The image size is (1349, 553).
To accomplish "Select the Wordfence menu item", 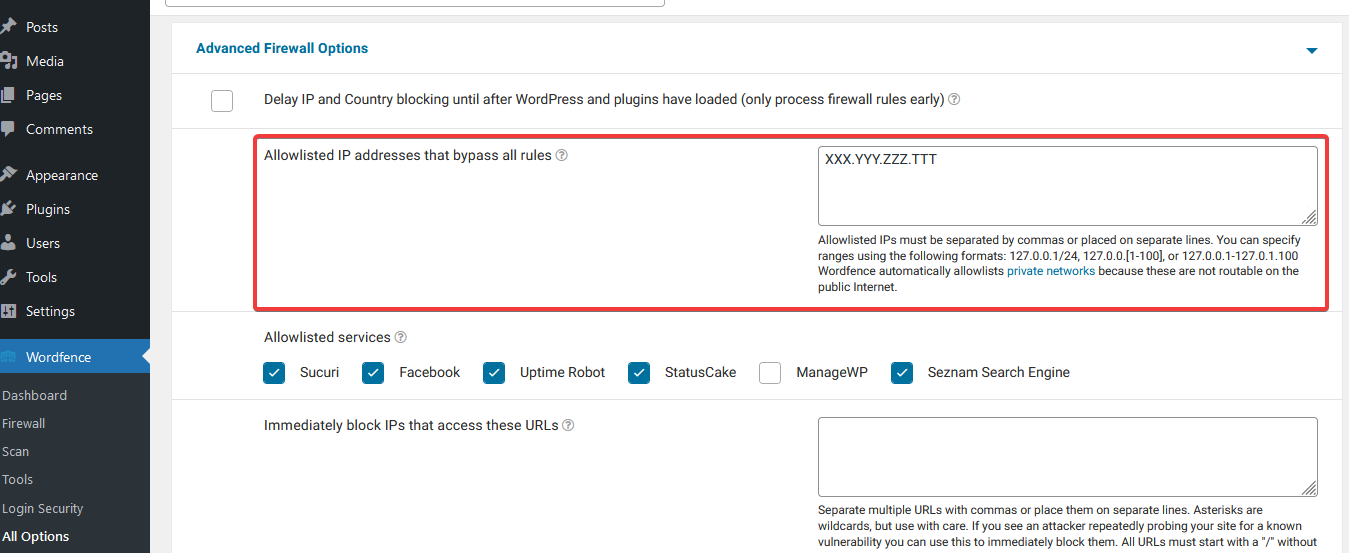I will [75, 357].
